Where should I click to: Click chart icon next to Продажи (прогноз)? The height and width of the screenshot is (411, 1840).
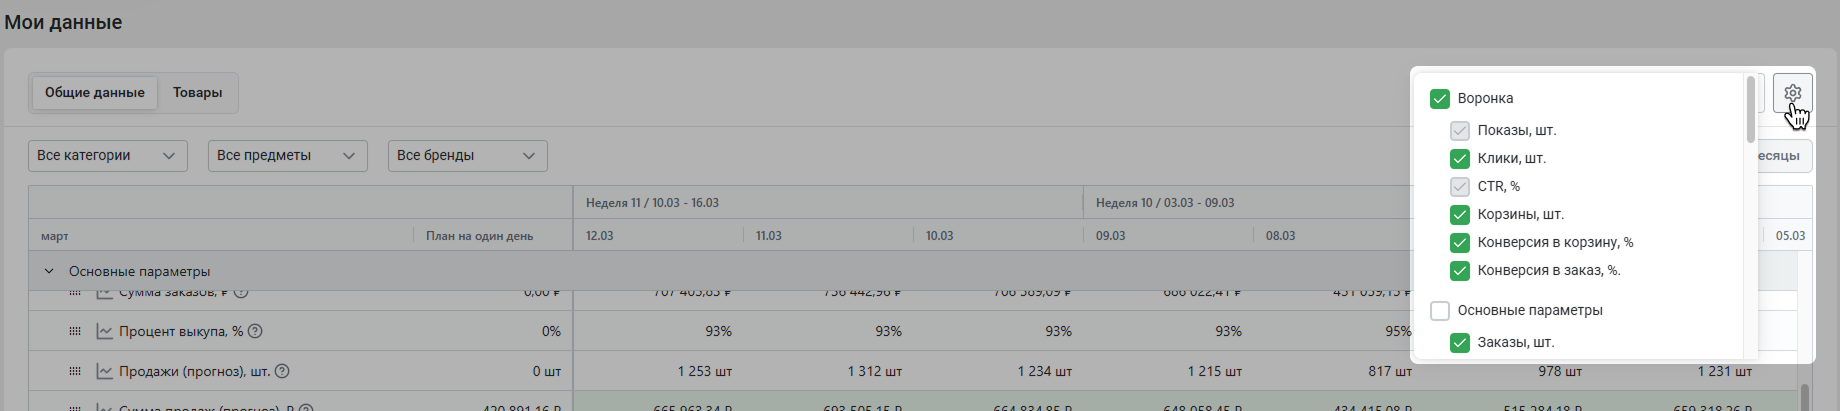pyautogui.click(x=104, y=371)
